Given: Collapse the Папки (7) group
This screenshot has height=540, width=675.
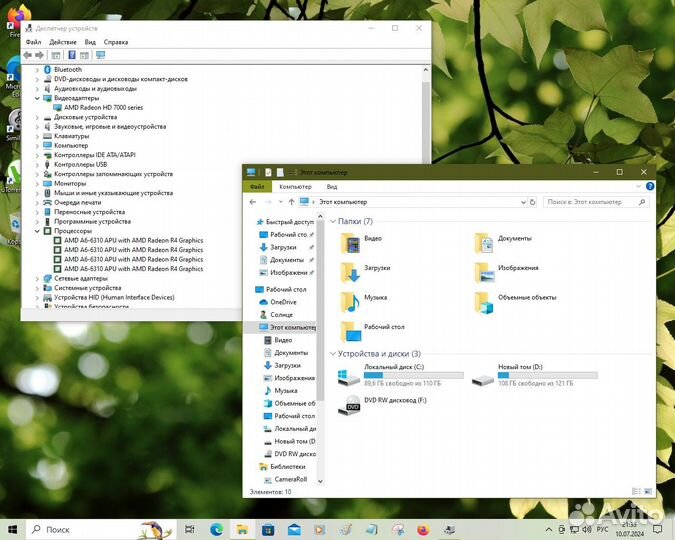Looking at the screenshot, I should tap(332, 221).
